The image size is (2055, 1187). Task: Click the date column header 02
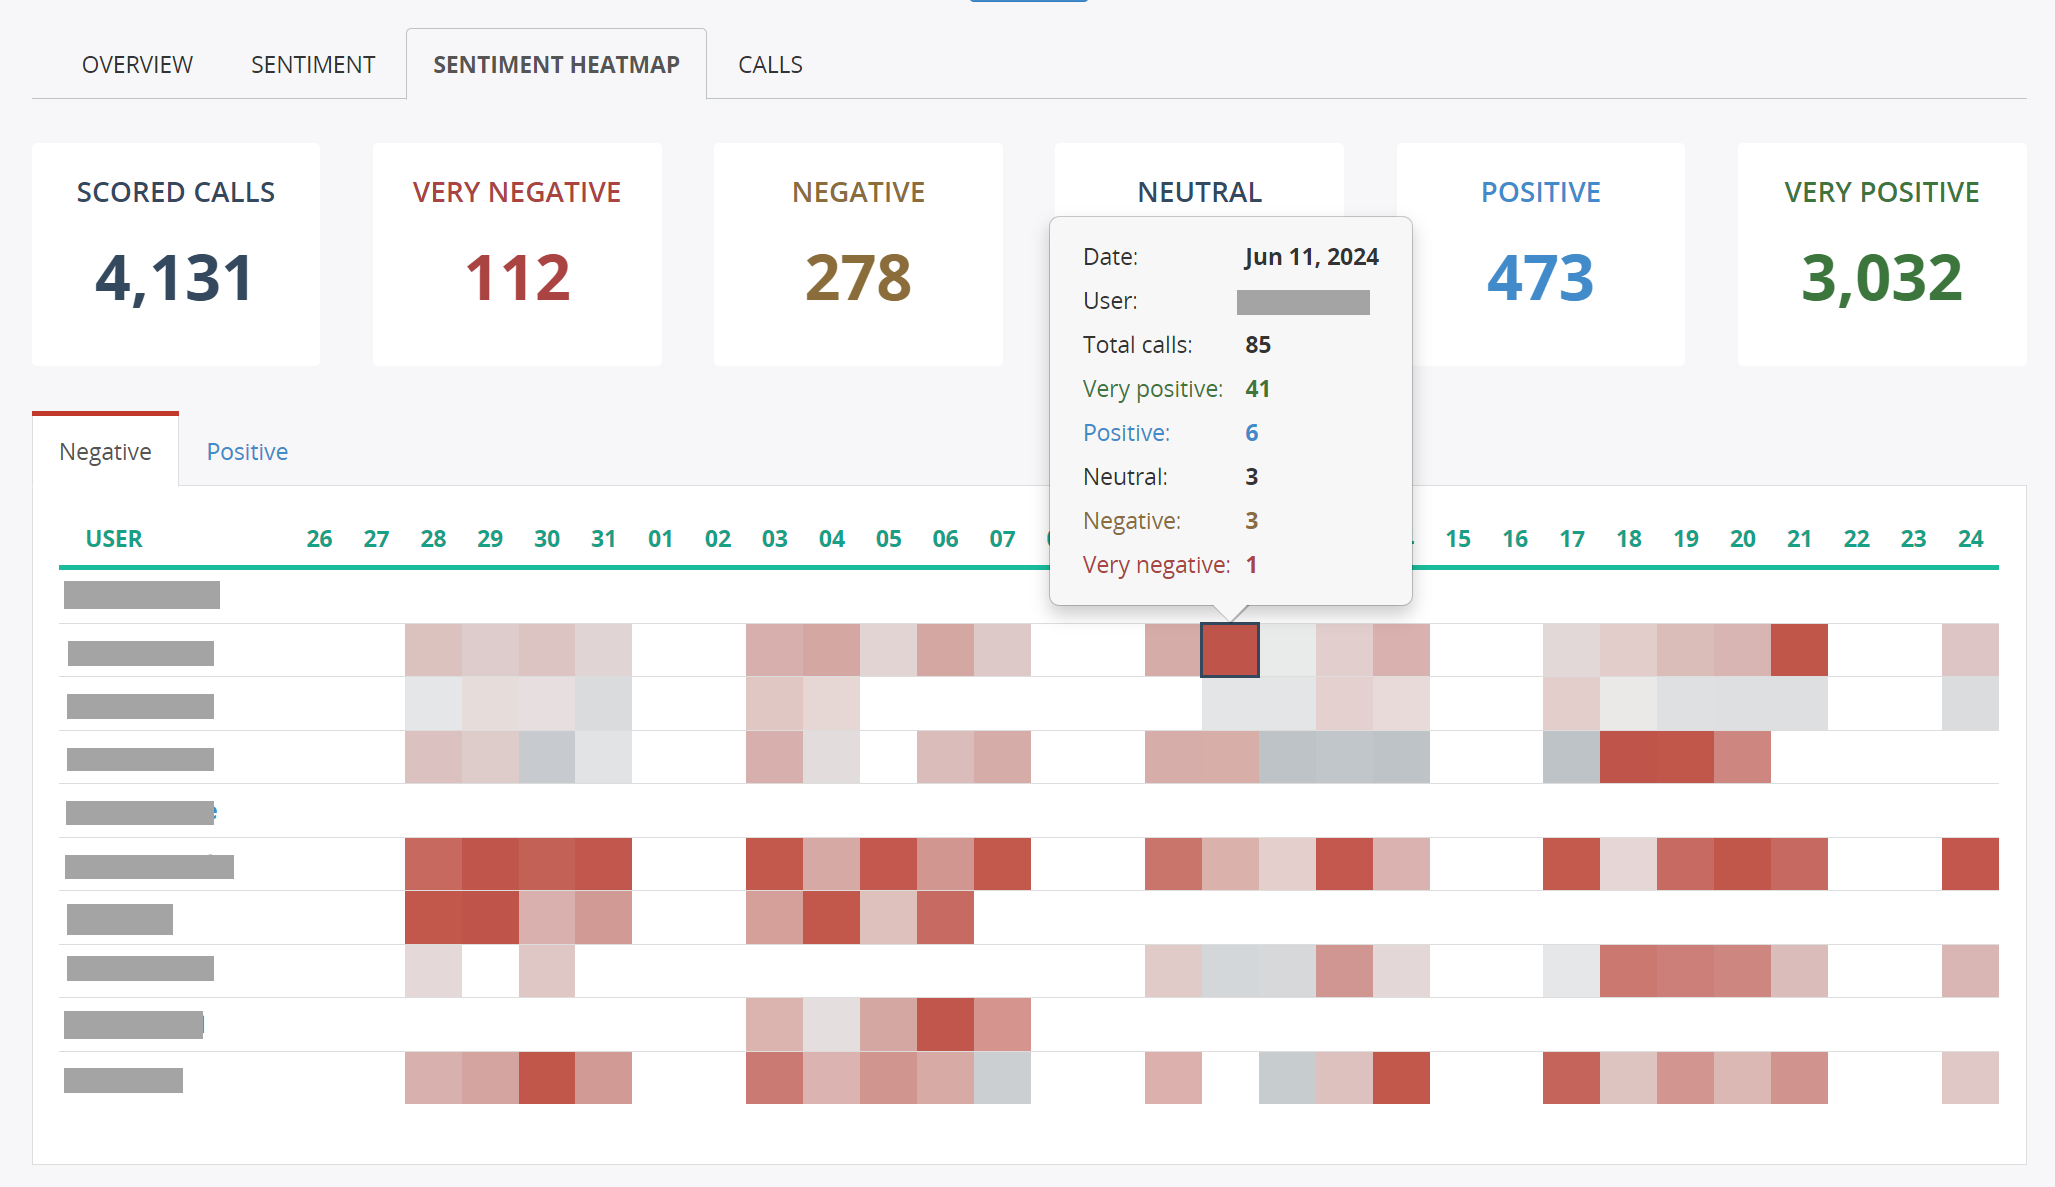tap(718, 539)
